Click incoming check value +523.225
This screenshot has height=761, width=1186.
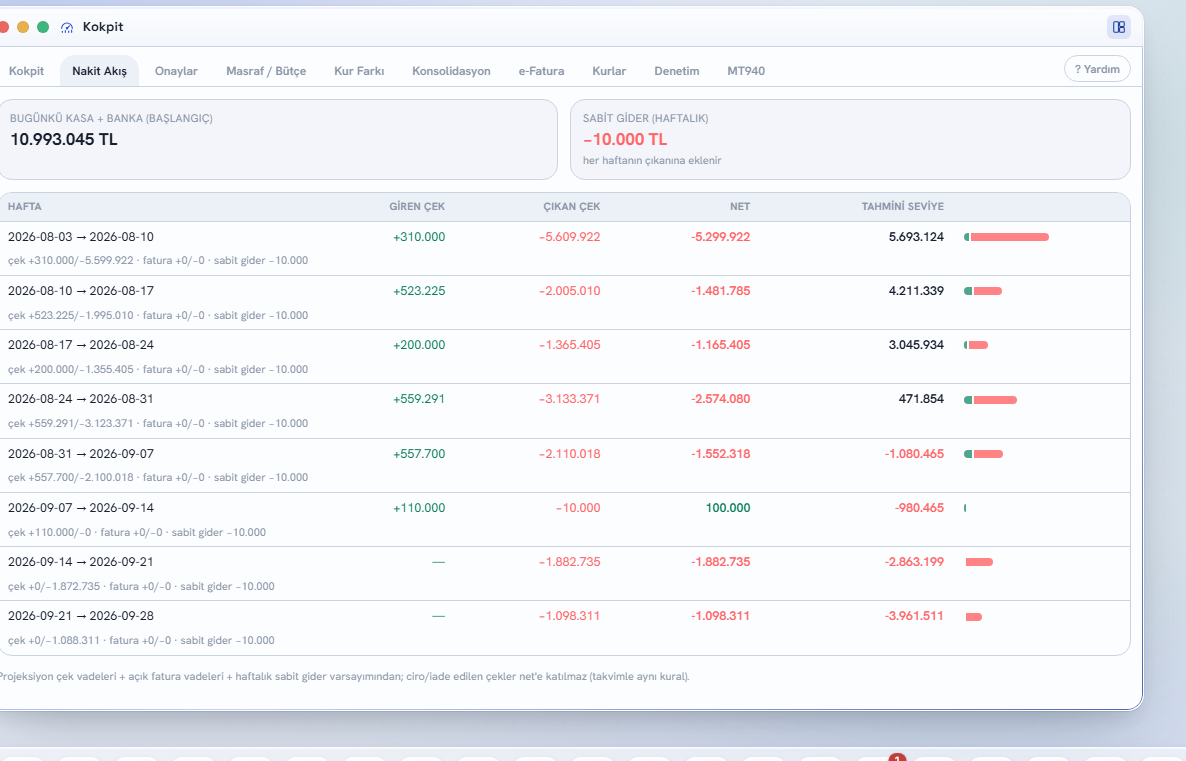(x=419, y=291)
